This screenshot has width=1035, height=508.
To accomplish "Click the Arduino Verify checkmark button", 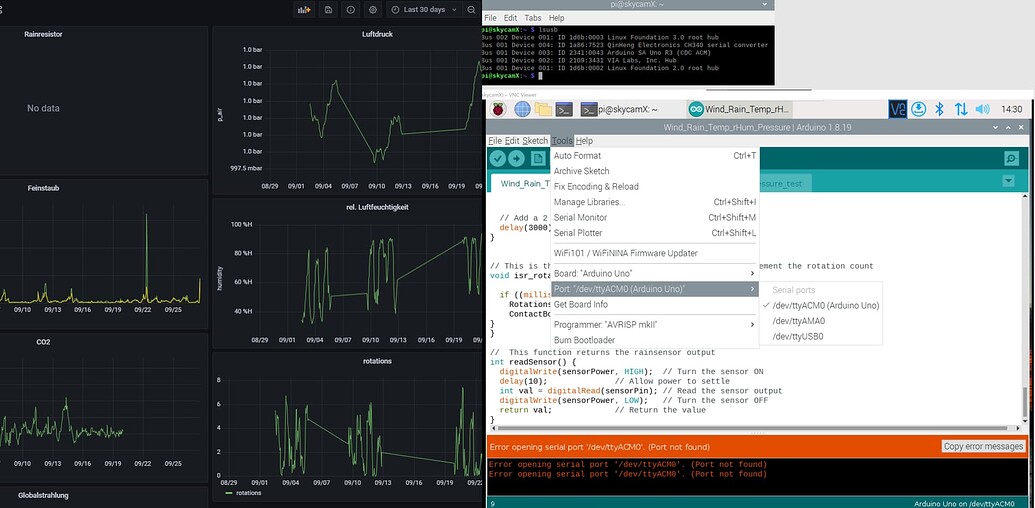I will click(498, 158).
